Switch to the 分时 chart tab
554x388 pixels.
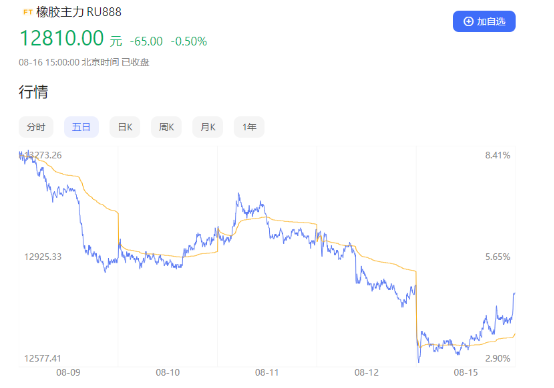[x=36, y=127]
